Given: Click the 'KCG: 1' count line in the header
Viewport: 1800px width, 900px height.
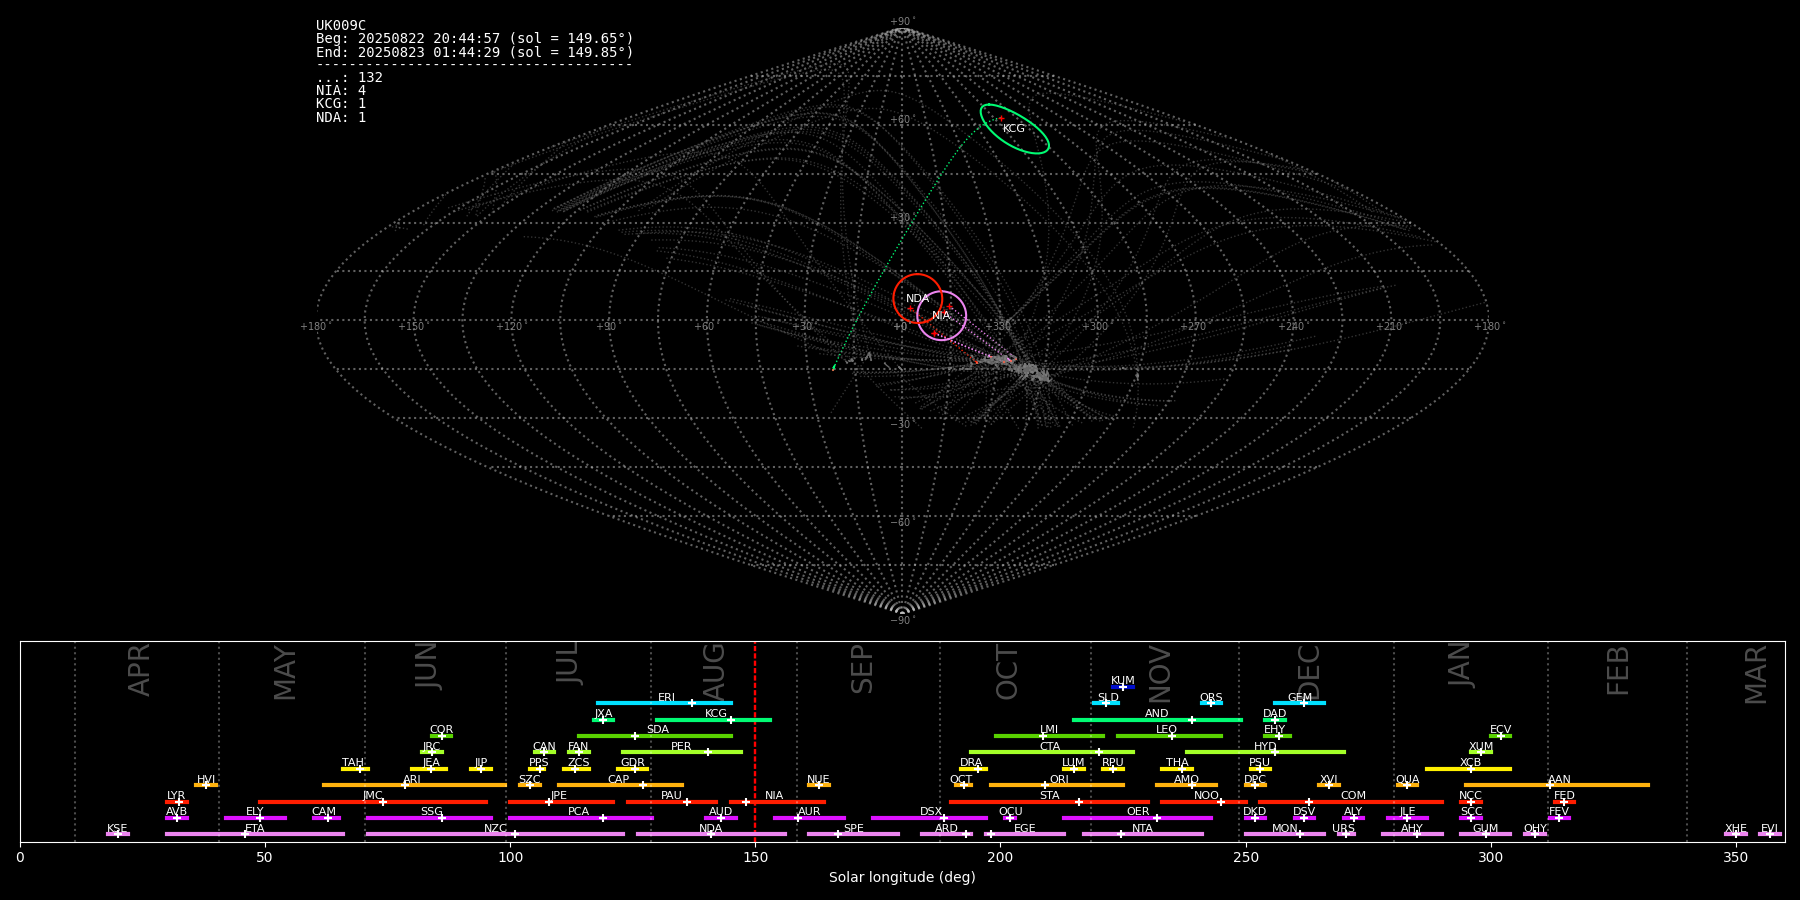Looking at the screenshot, I should click(x=341, y=104).
